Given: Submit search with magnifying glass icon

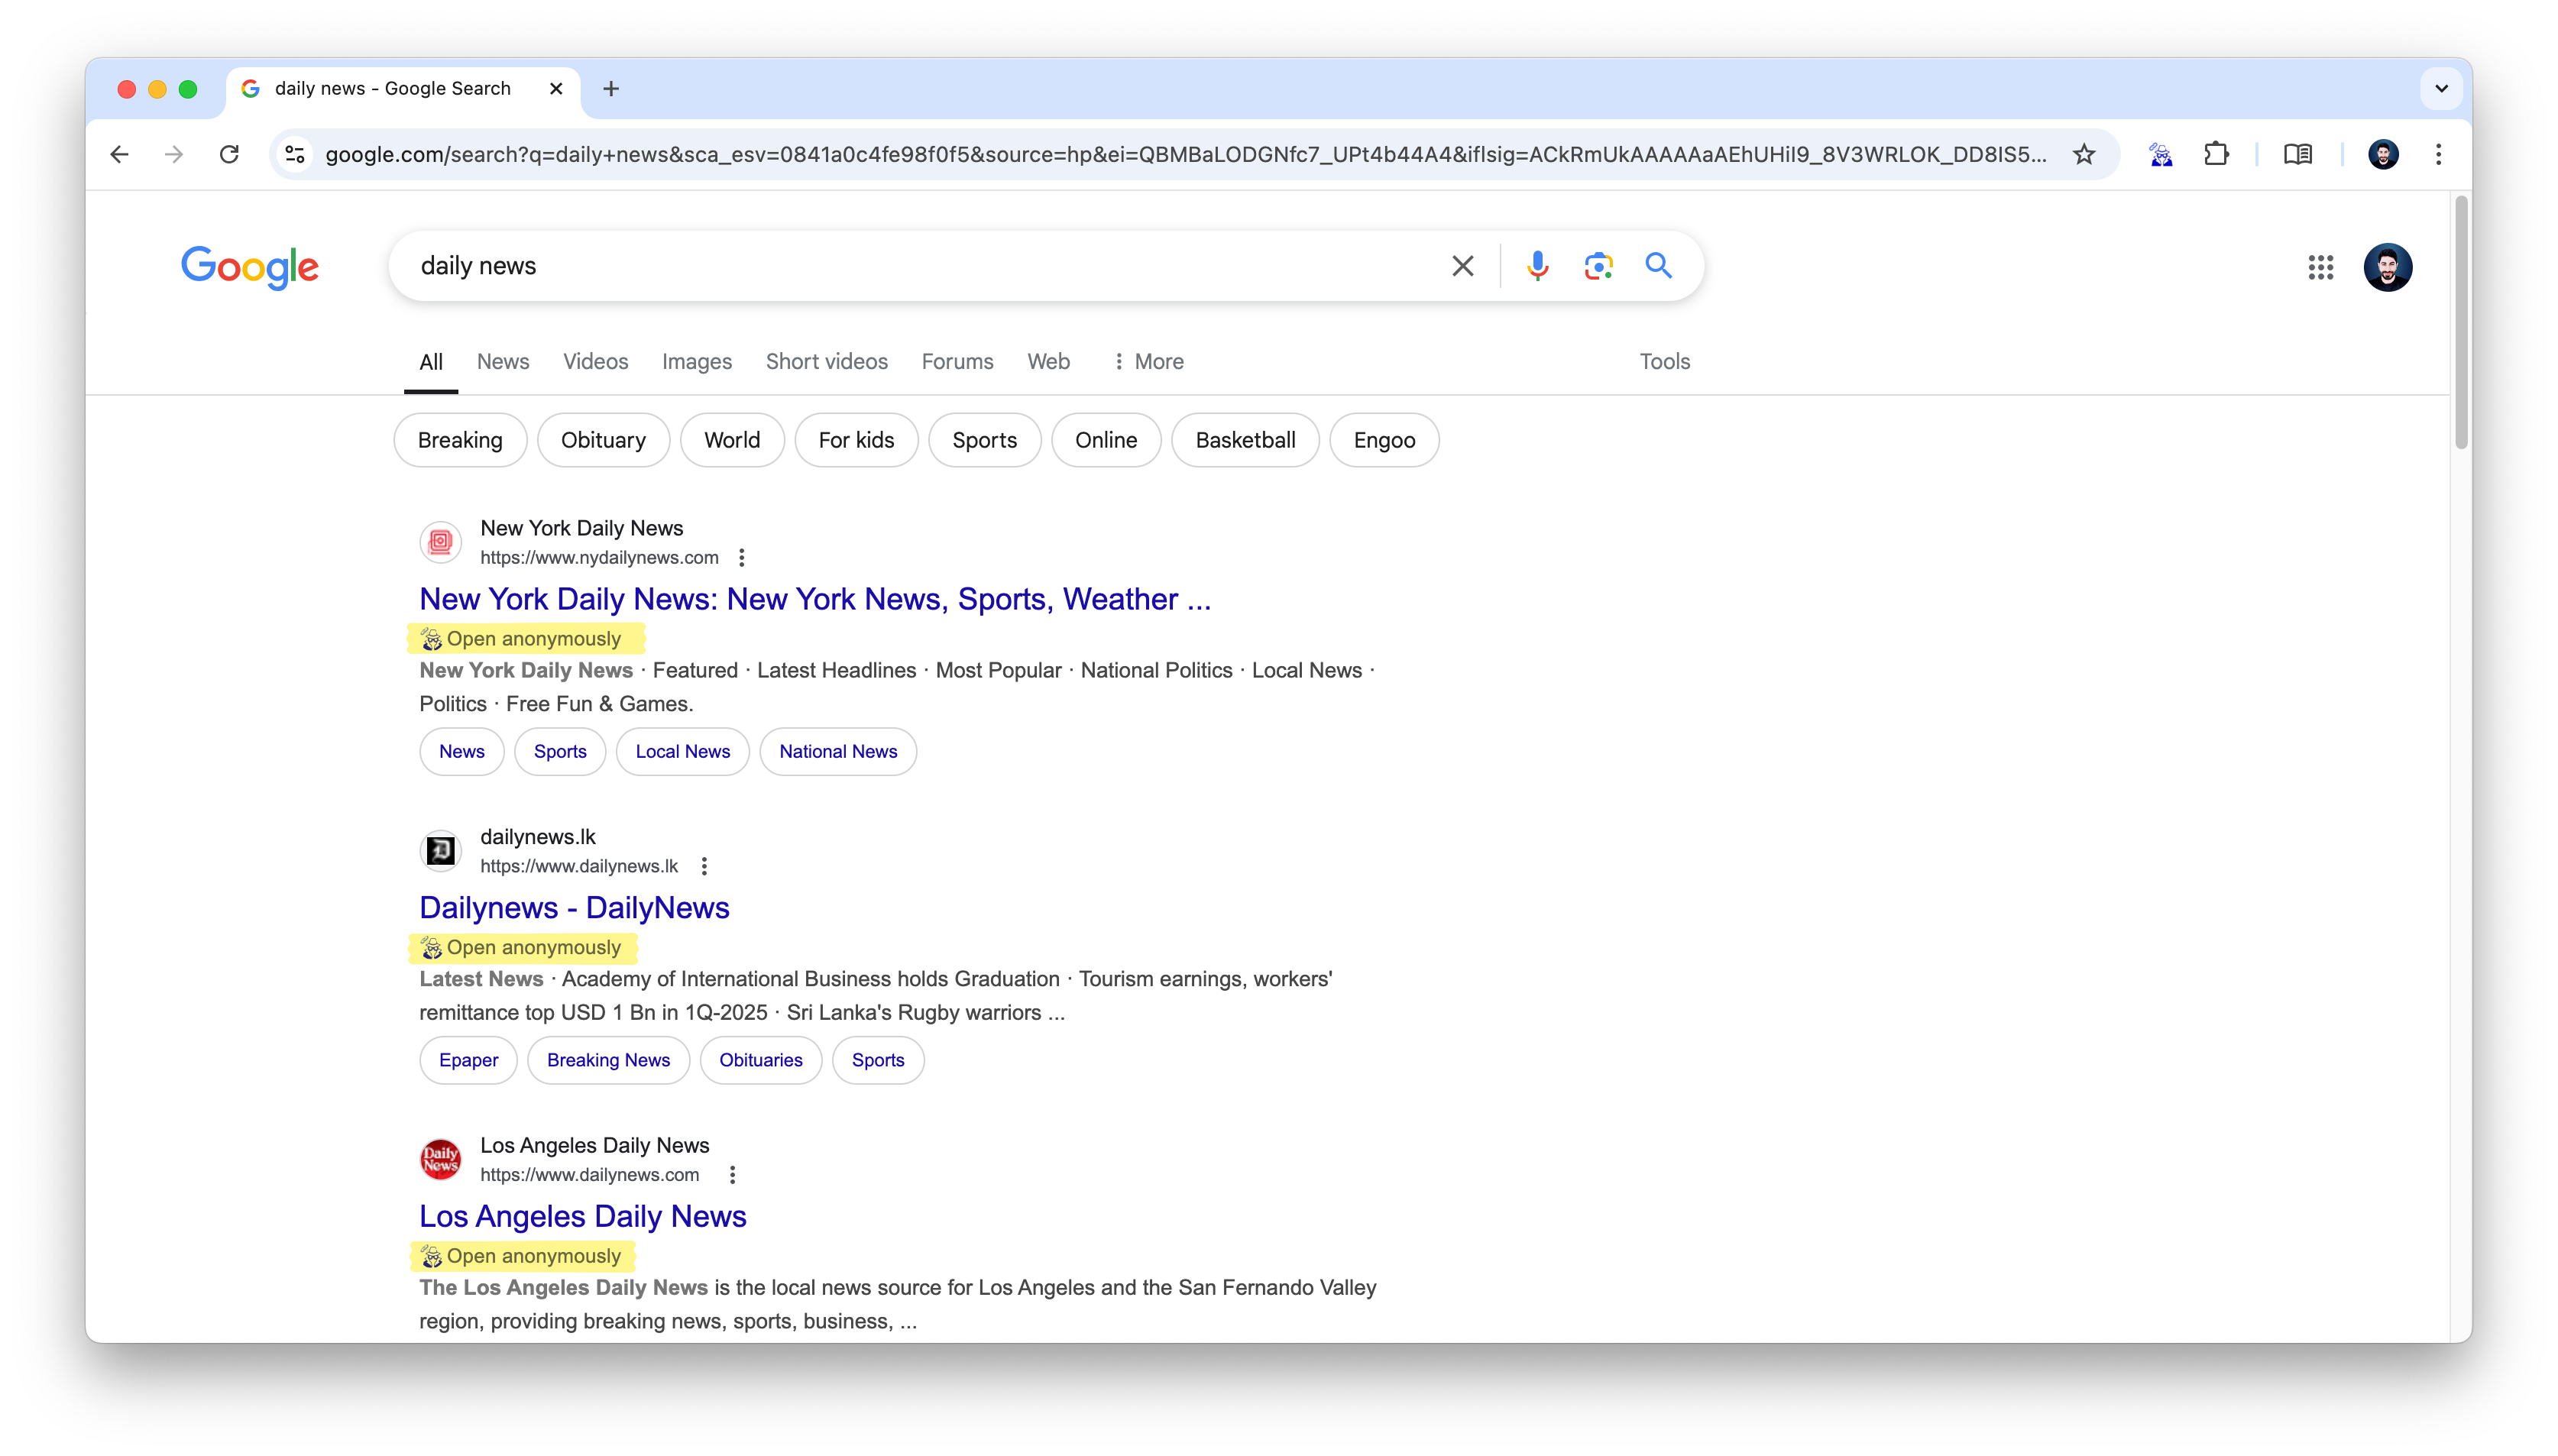Looking at the screenshot, I should click(x=1659, y=266).
